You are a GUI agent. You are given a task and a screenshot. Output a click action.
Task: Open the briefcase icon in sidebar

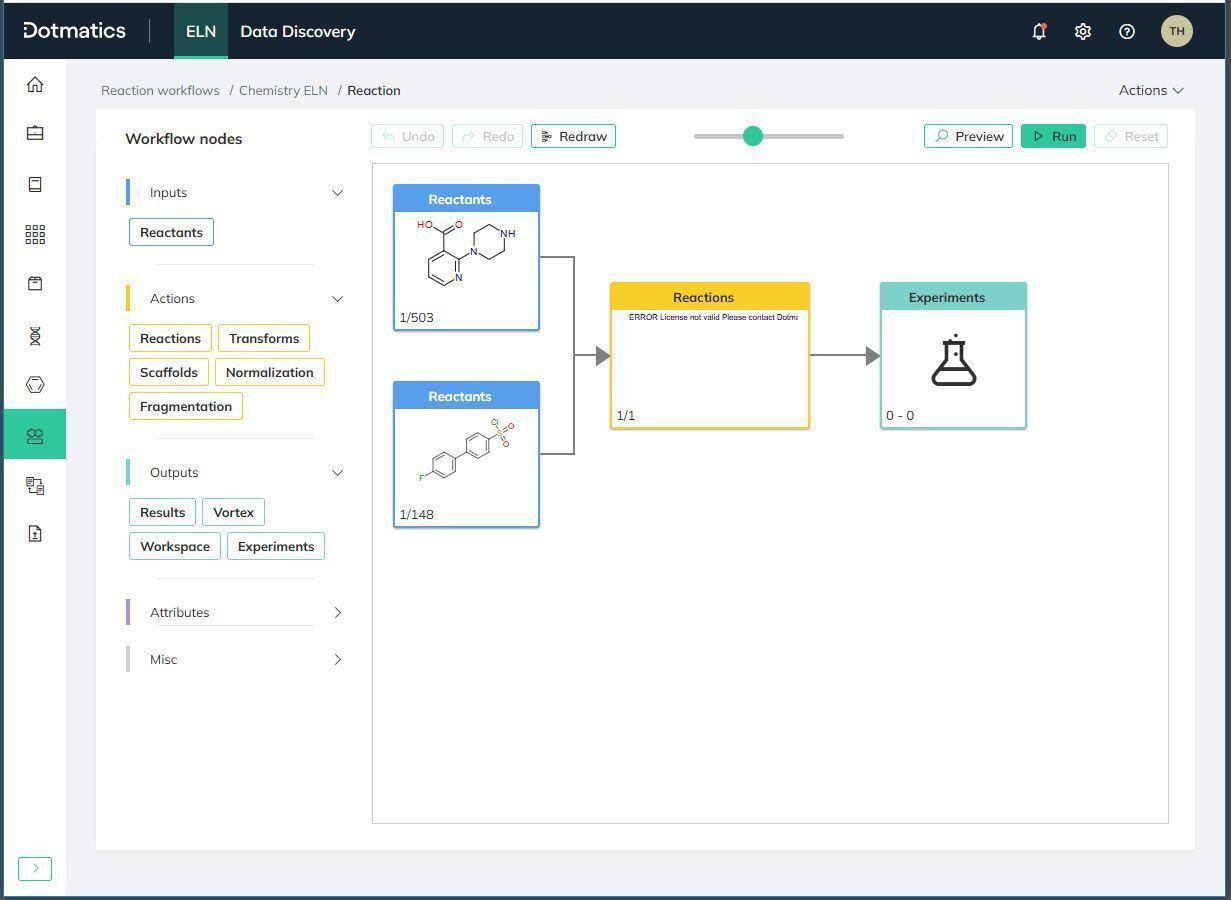[35, 133]
